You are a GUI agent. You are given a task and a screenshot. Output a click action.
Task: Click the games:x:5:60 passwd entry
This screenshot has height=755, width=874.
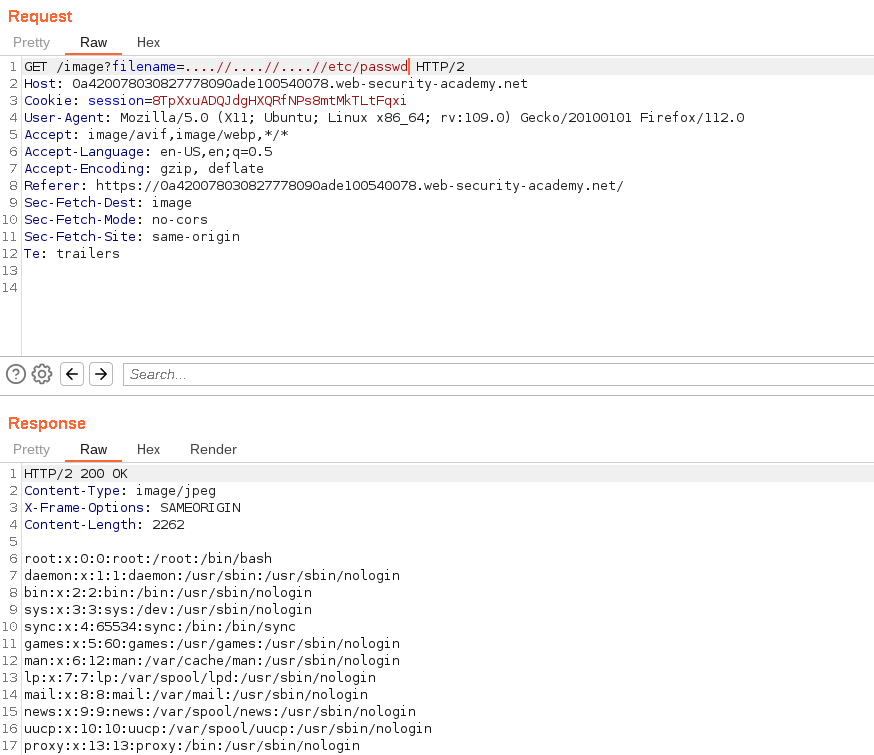[212, 644]
